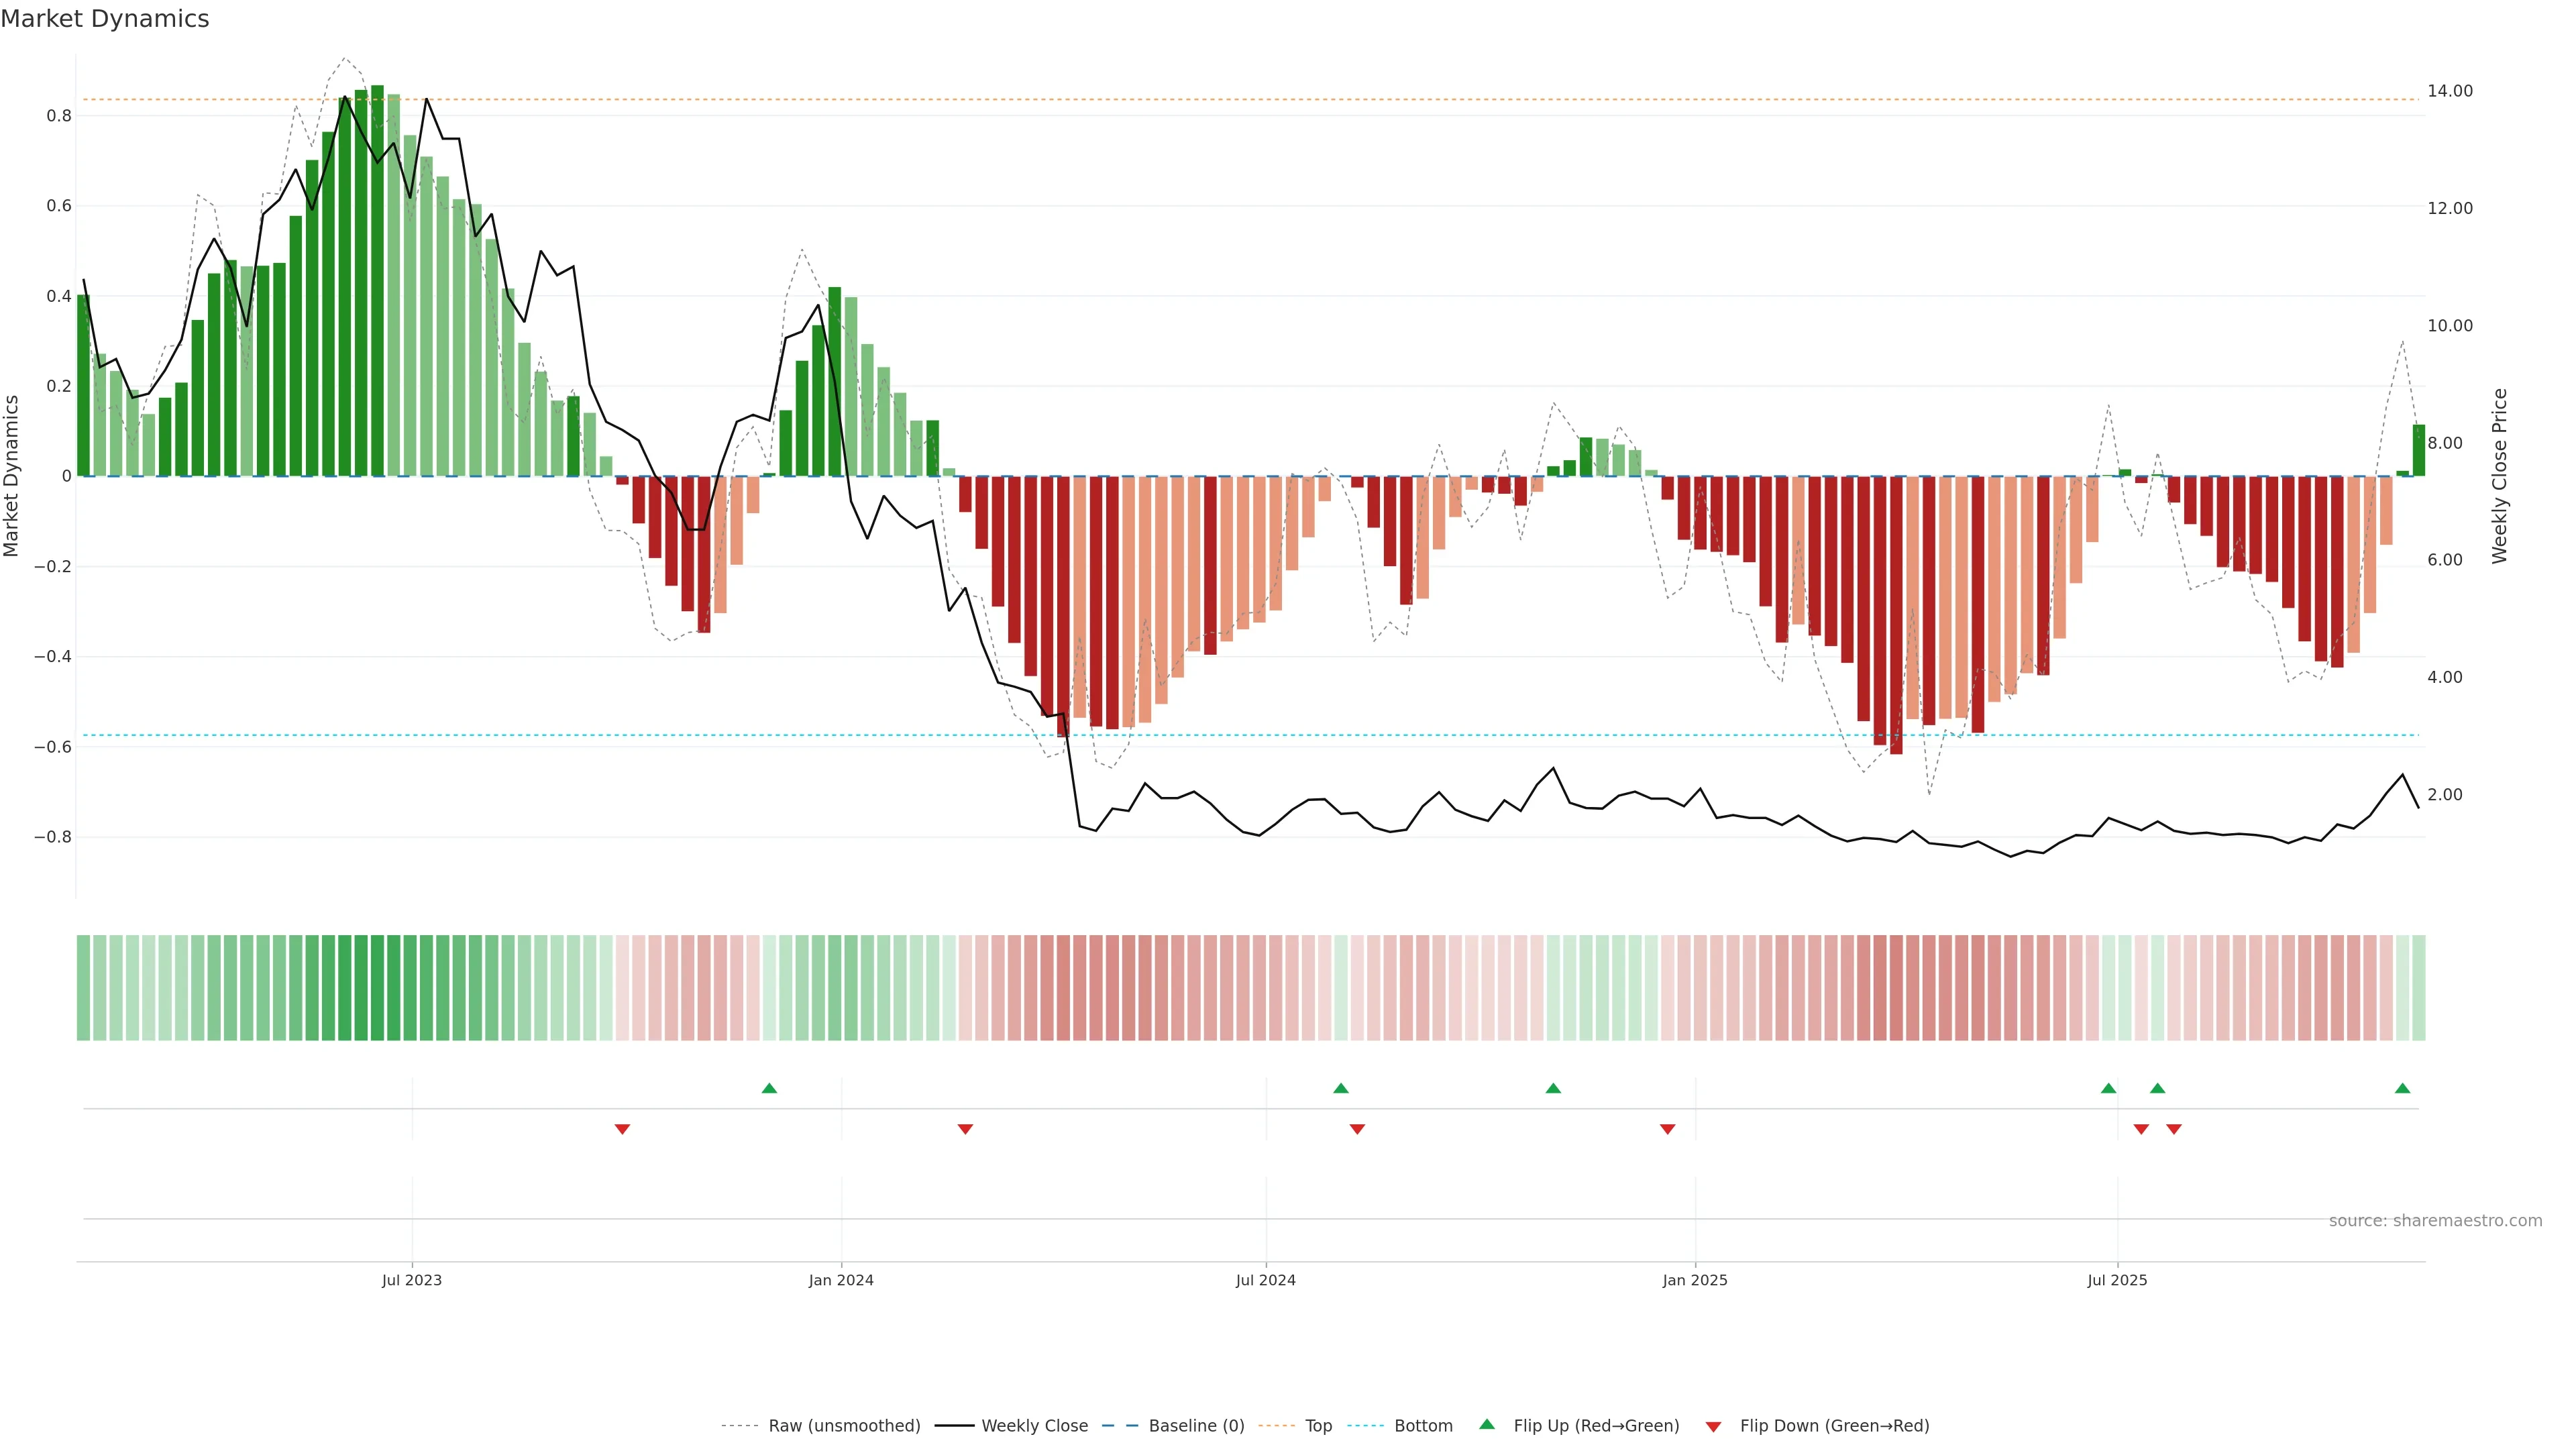Click the Jan 2025 x-axis label
This screenshot has height=1449, width=2576.
pos(1694,1280)
